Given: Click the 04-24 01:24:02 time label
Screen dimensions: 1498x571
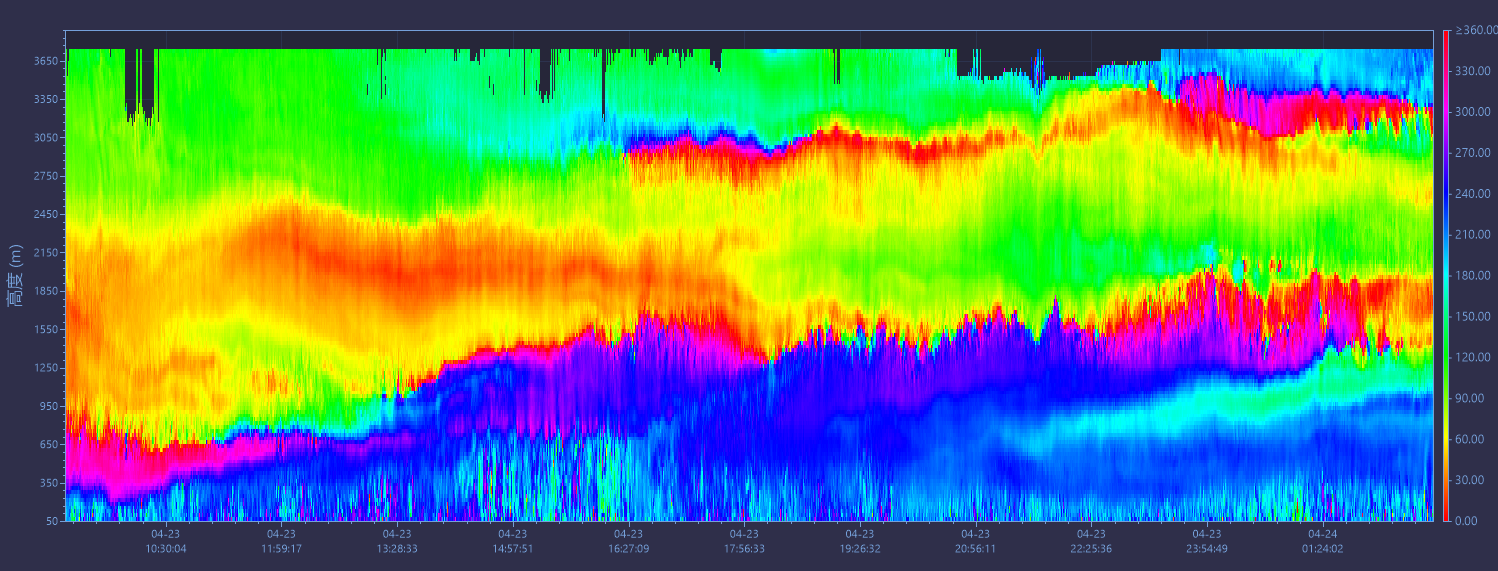Looking at the screenshot, I should coord(1323,541).
